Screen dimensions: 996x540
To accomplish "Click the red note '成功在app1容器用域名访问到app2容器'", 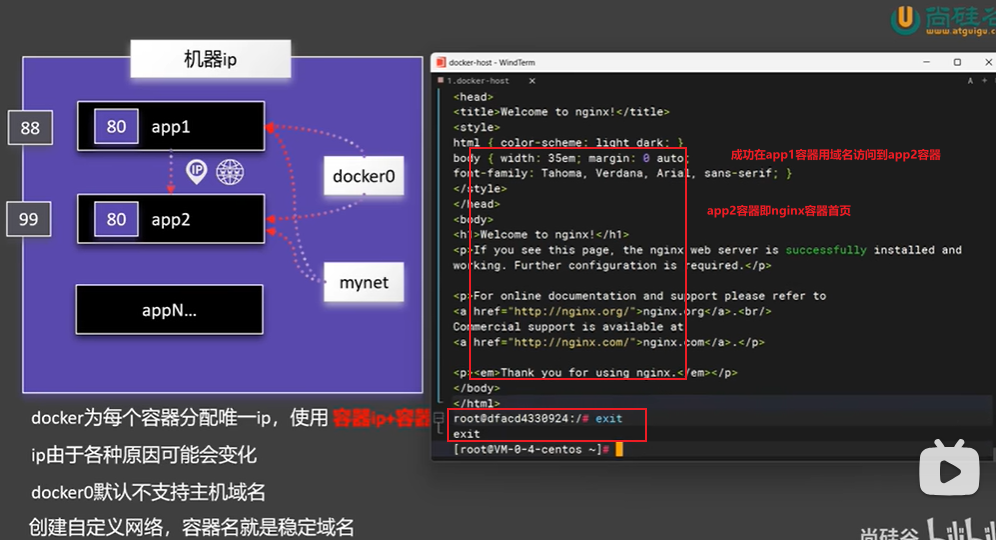I will 835,154.
